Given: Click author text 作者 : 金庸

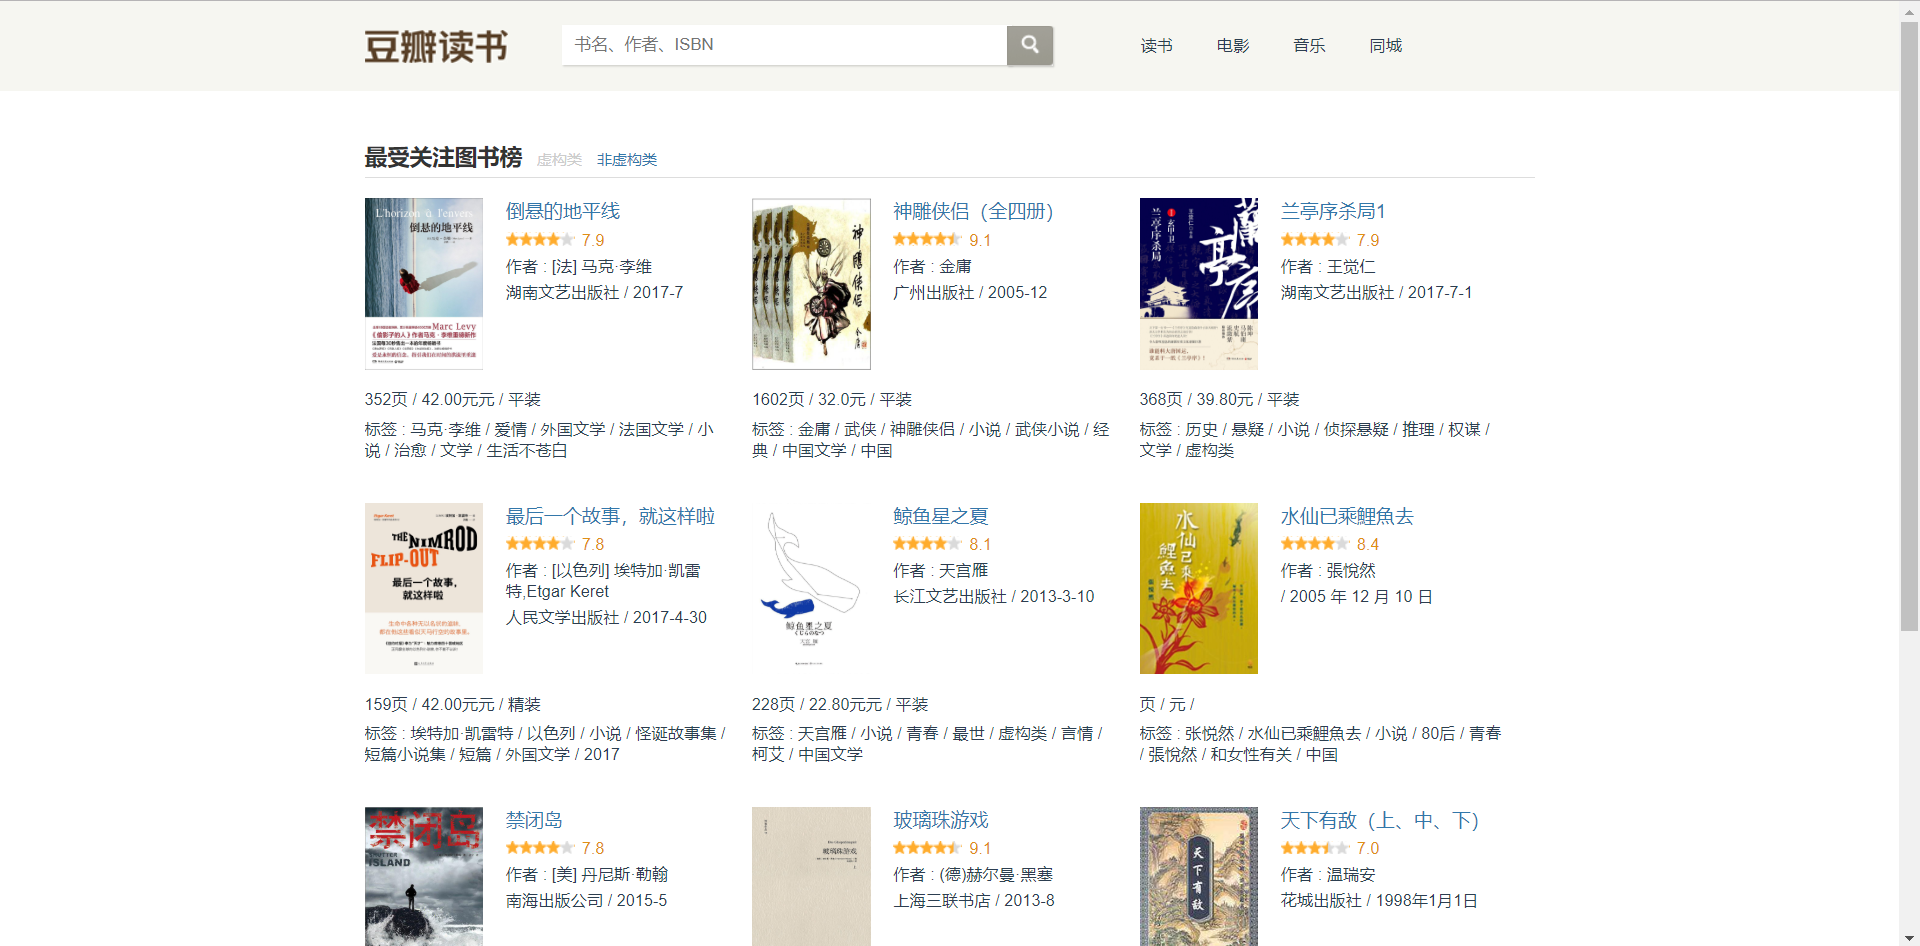Looking at the screenshot, I should pos(932,266).
